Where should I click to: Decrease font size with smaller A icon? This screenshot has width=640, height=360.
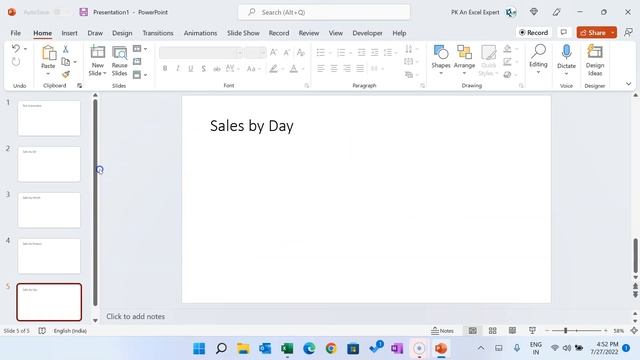click(x=287, y=52)
